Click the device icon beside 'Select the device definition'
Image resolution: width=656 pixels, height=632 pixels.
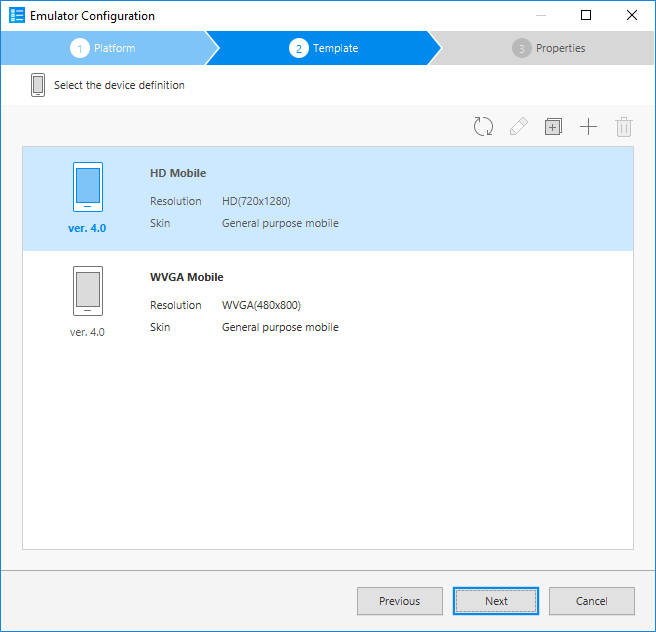pos(38,85)
